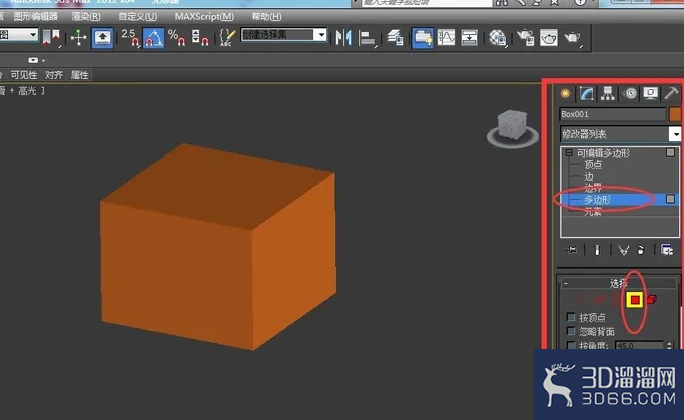
Task: Click the red cube element sub-object button
Action: click(651, 300)
